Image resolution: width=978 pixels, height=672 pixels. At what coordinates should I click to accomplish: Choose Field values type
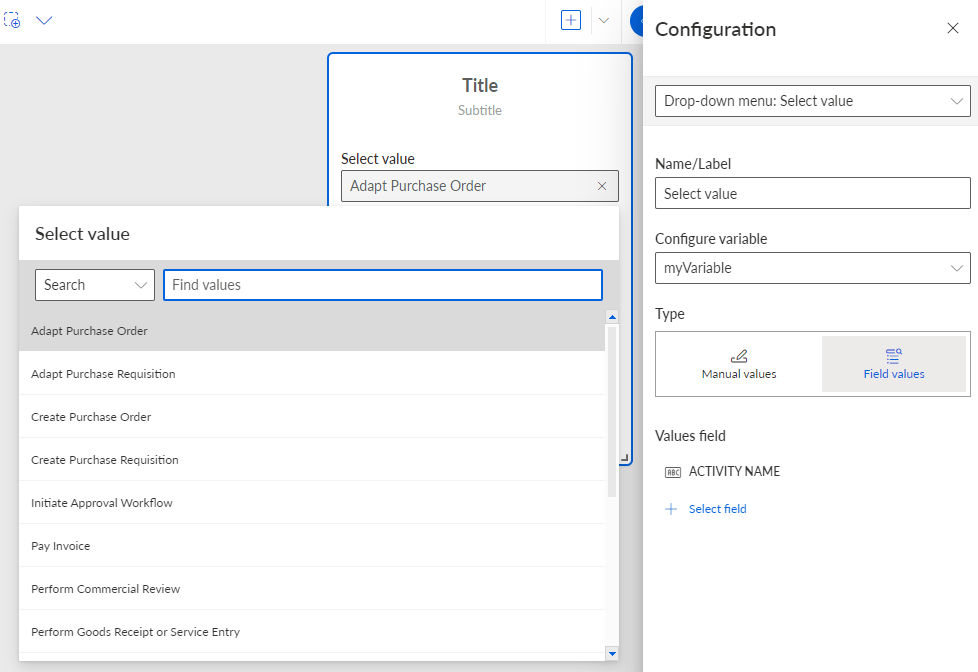(894, 364)
